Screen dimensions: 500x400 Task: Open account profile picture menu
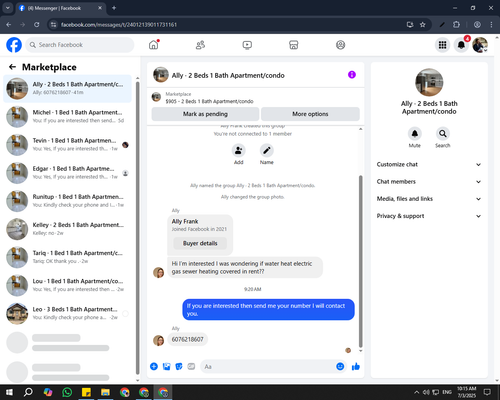pos(480,45)
